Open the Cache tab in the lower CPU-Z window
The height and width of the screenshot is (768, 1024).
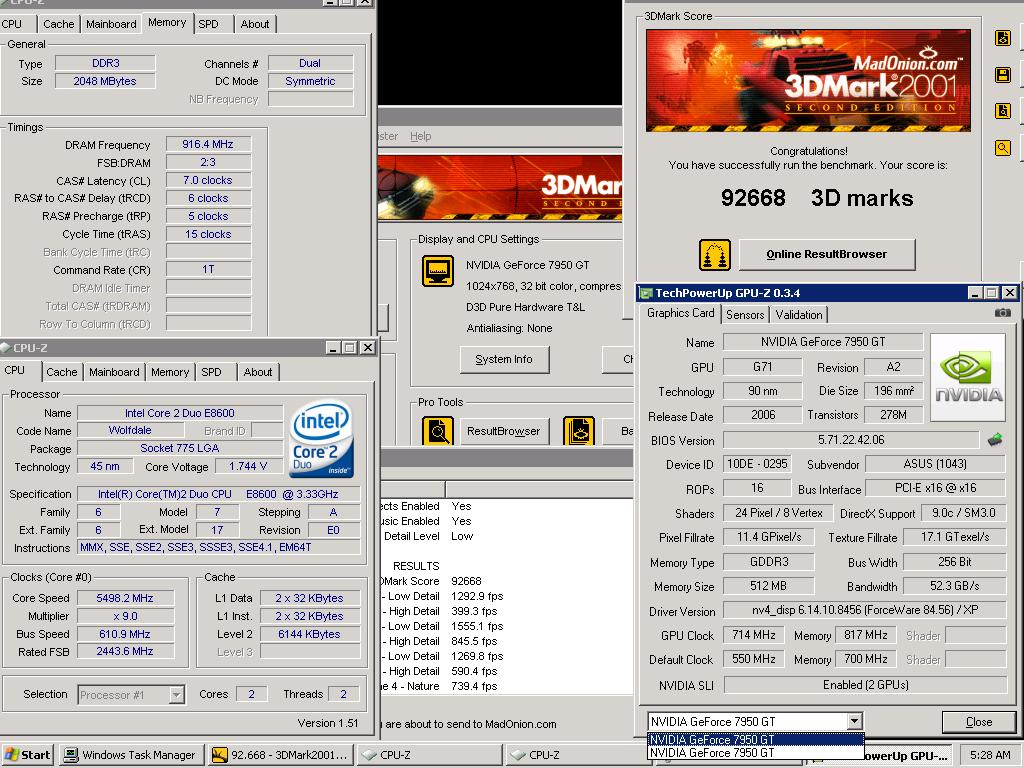point(61,372)
